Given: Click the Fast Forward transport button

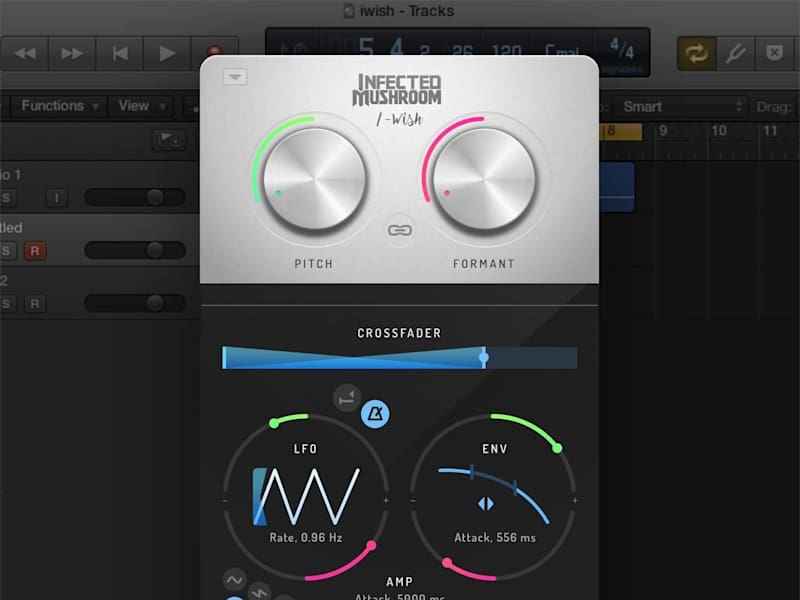Looking at the screenshot, I should coord(72,54).
